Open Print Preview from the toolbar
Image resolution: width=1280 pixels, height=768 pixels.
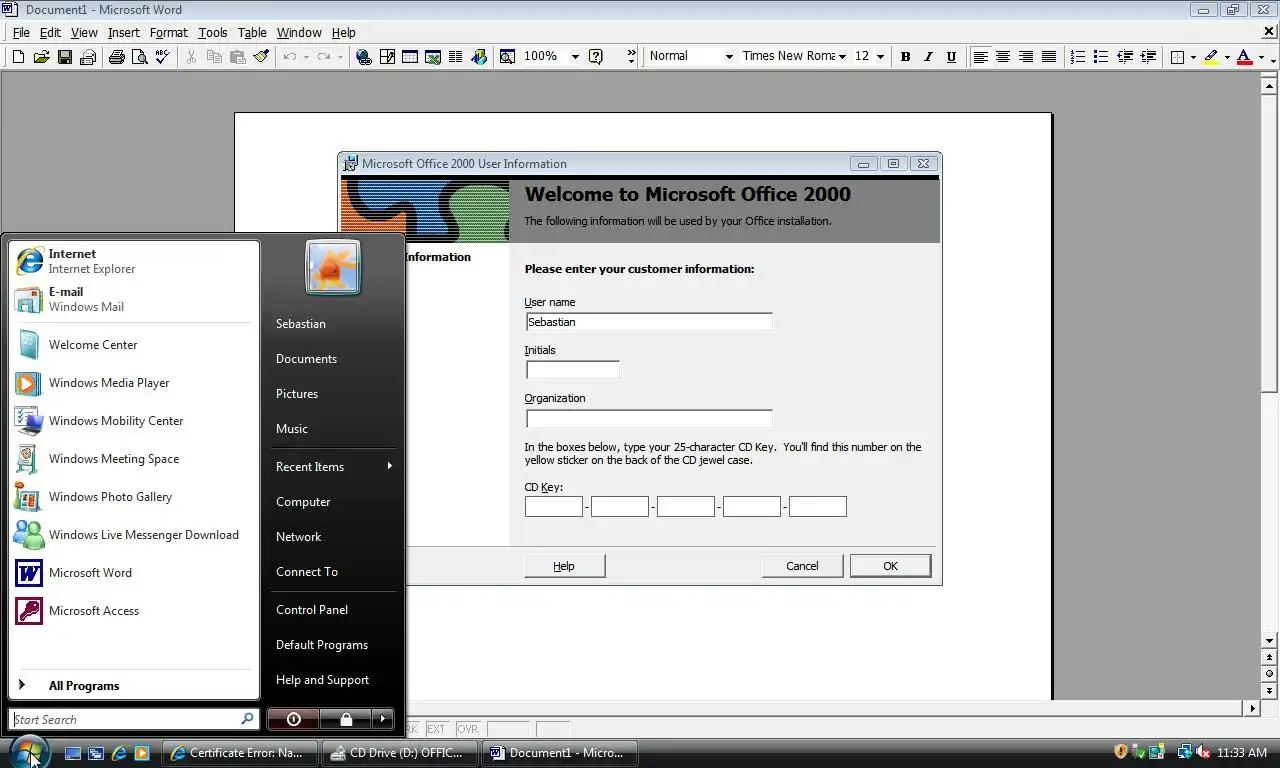coord(139,57)
